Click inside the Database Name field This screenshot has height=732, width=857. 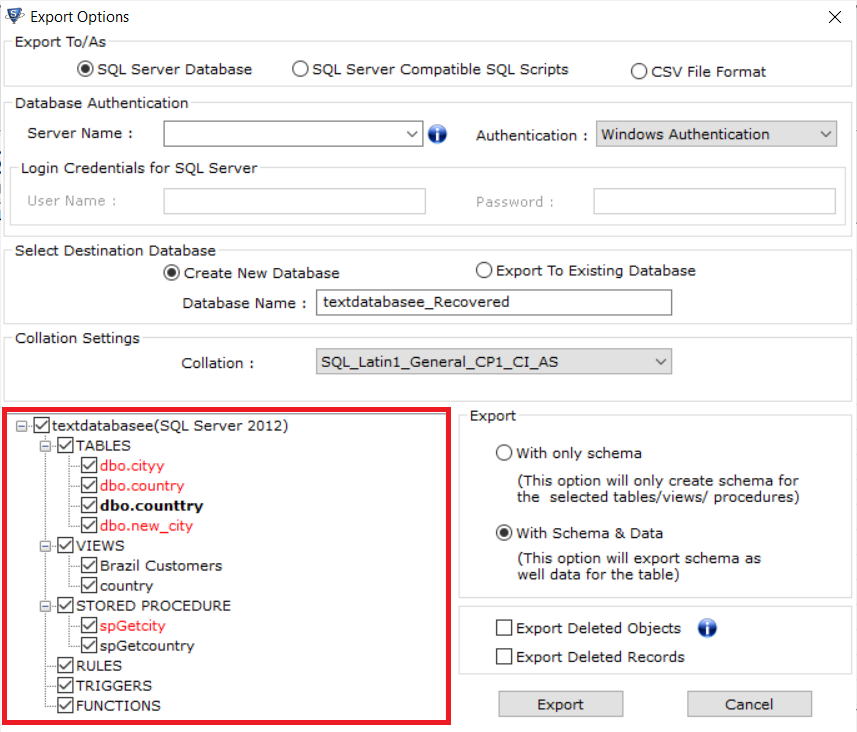click(493, 302)
